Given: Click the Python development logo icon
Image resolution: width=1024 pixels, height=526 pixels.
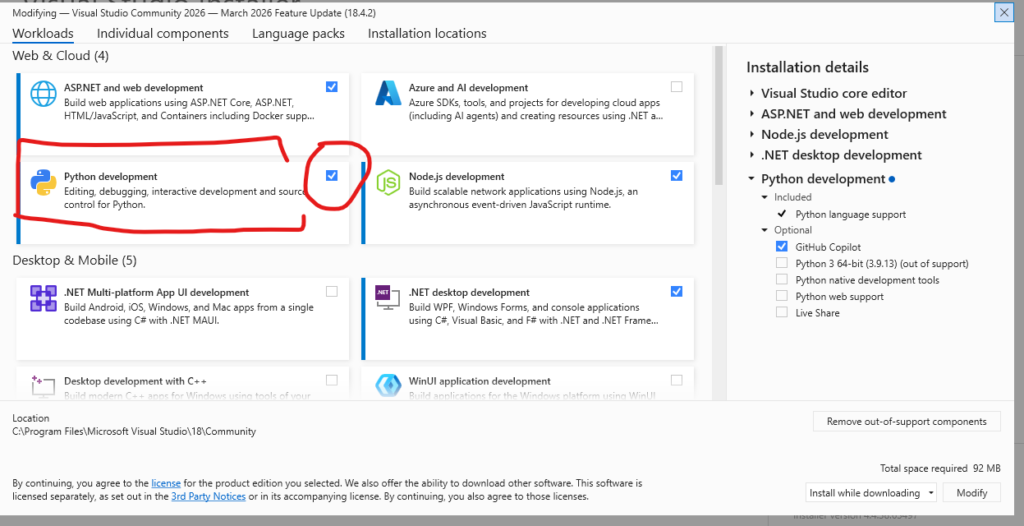Looking at the screenshot, I should (44, 184).
